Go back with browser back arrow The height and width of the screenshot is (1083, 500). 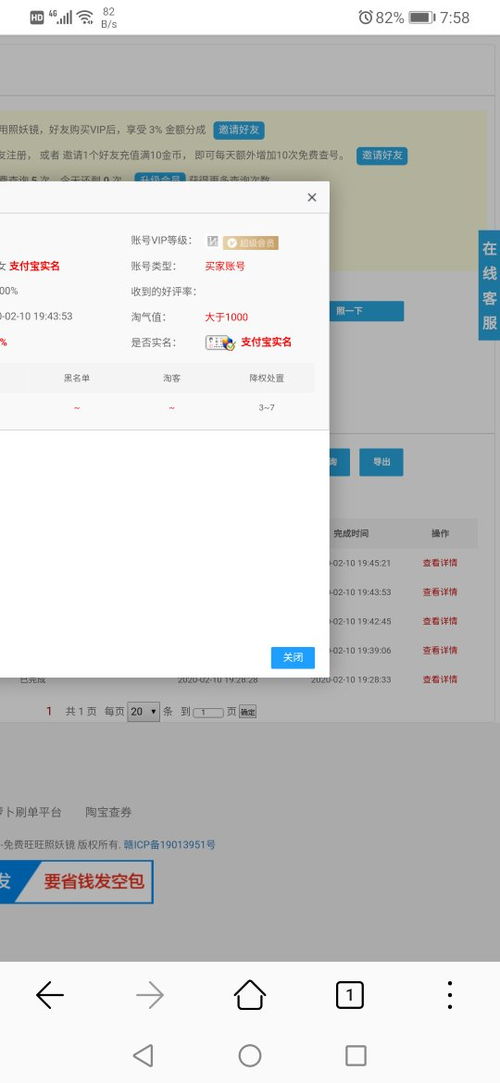click(50, 995)
